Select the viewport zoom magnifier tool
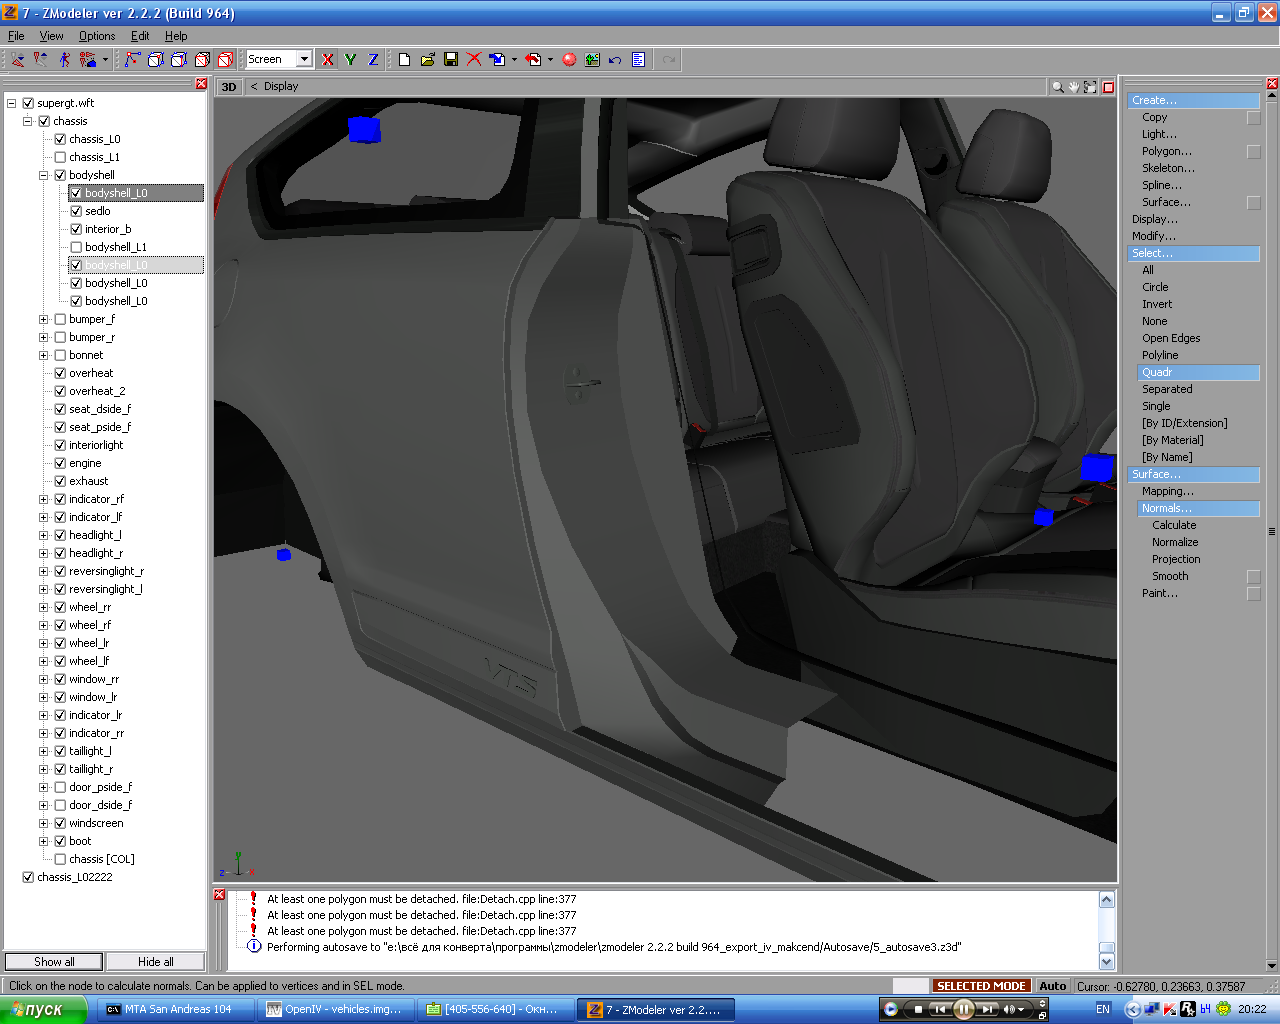Screen dimensions: 1280x1024 tap(1057, 87)
